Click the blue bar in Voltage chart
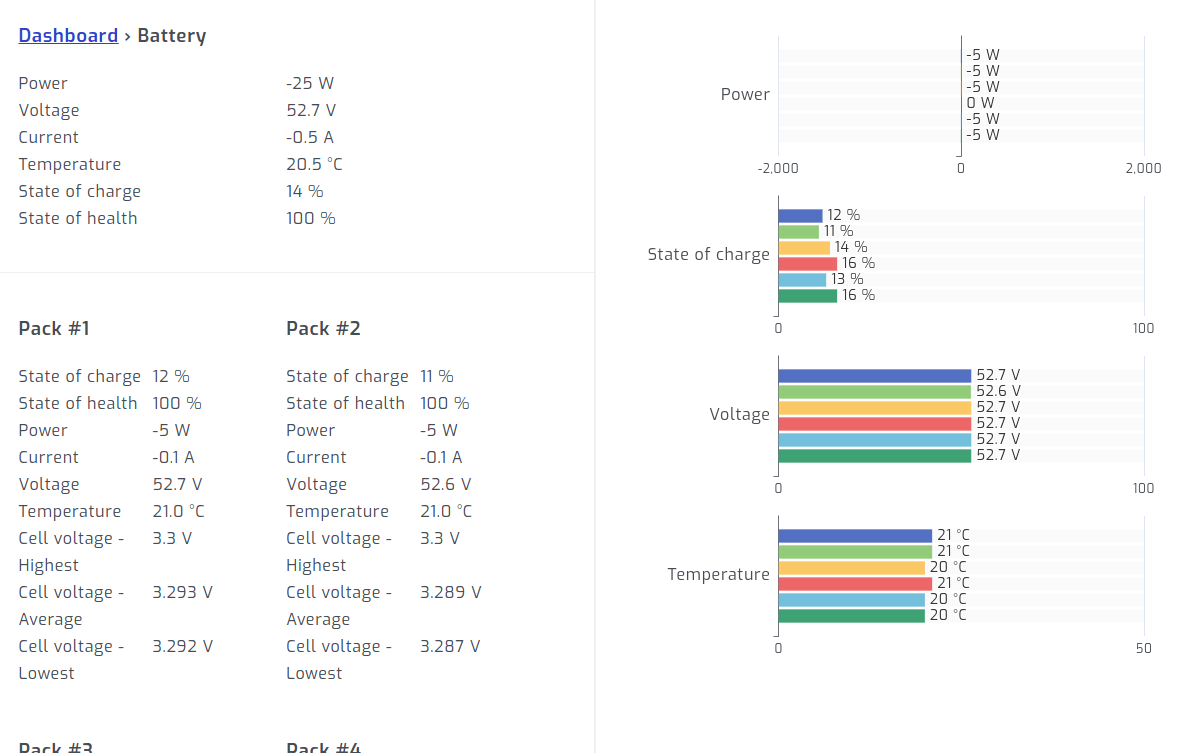The height and width of the screenshot is (753, 1192). tap(874, 376)
